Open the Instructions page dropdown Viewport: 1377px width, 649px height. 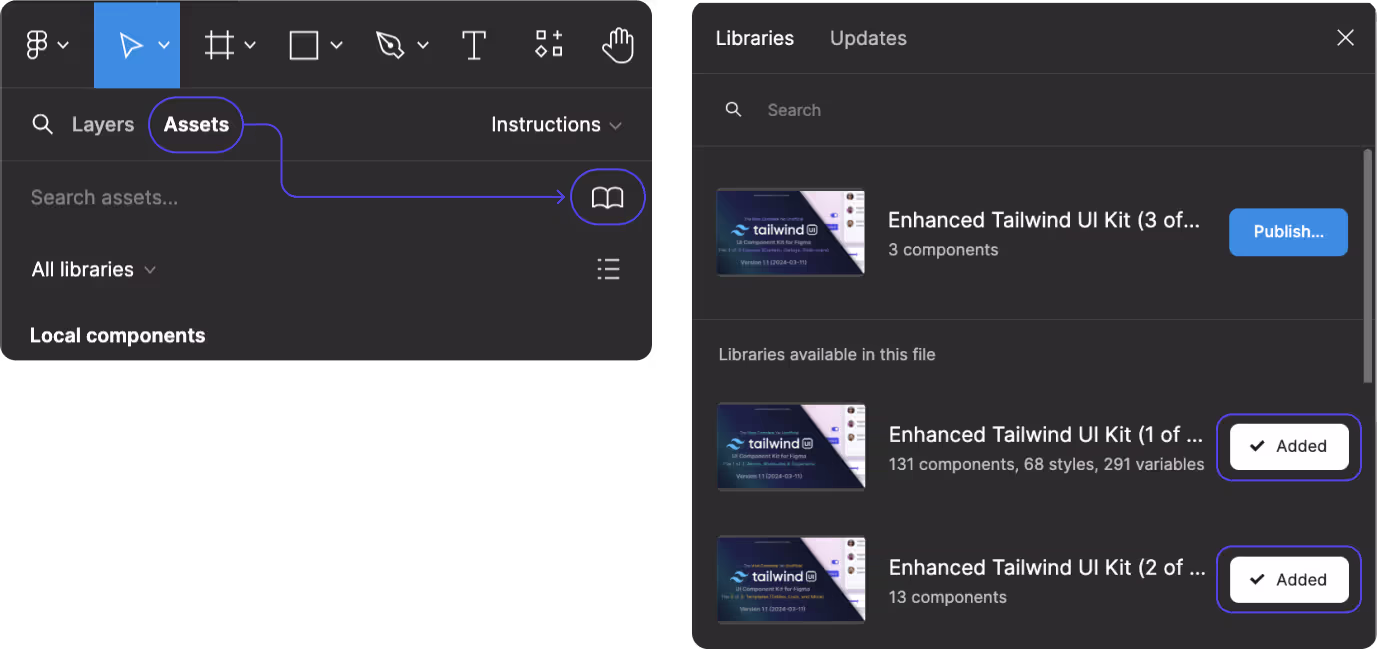coord(557,125)
